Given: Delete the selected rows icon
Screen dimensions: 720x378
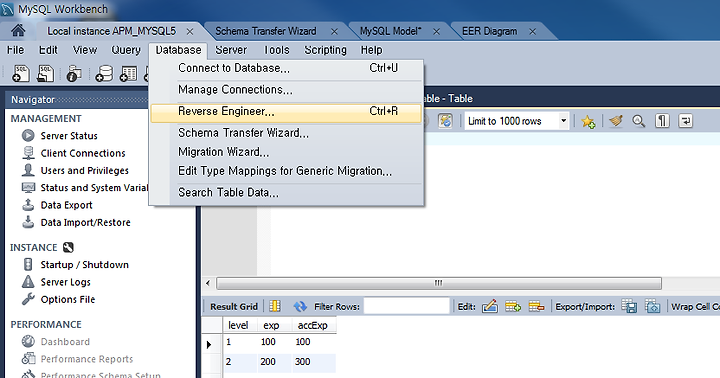Looking at the screenshot, I should (x=536, y=306).
